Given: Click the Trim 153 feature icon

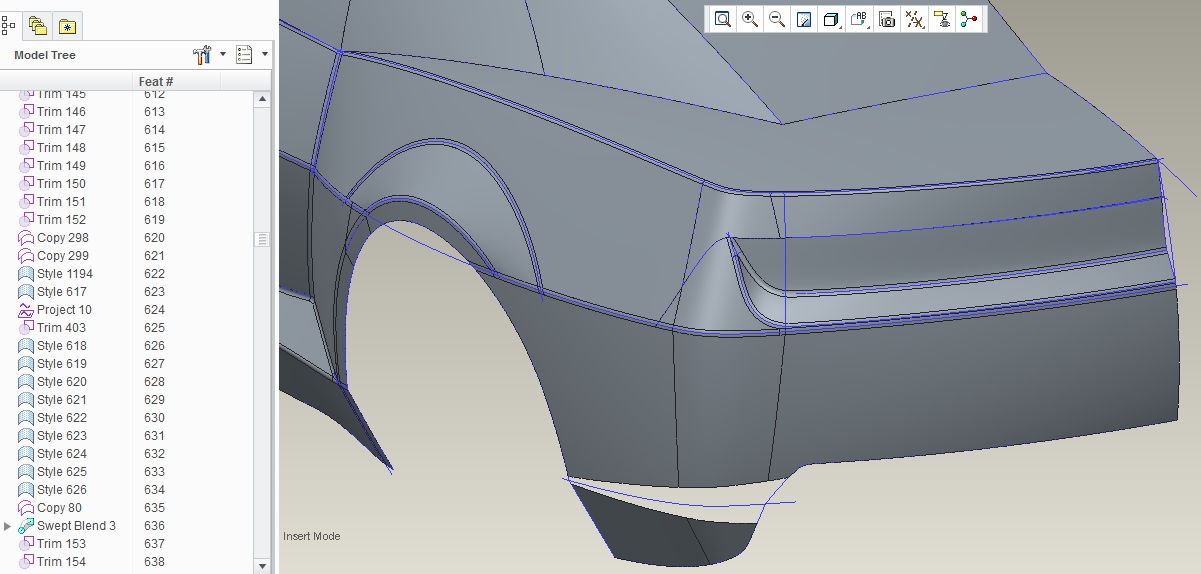Looking at the screenshot, I should (26, 544).
